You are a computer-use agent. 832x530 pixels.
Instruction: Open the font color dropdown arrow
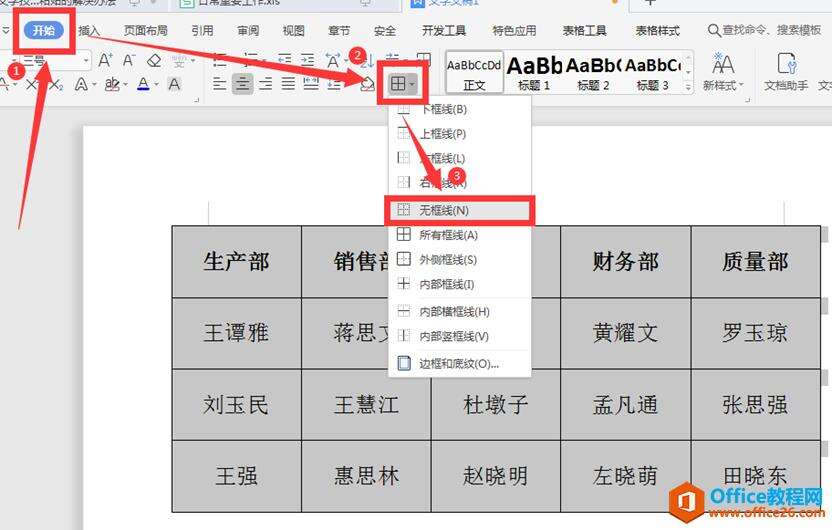pyautogui.click(x=157, y=84)
